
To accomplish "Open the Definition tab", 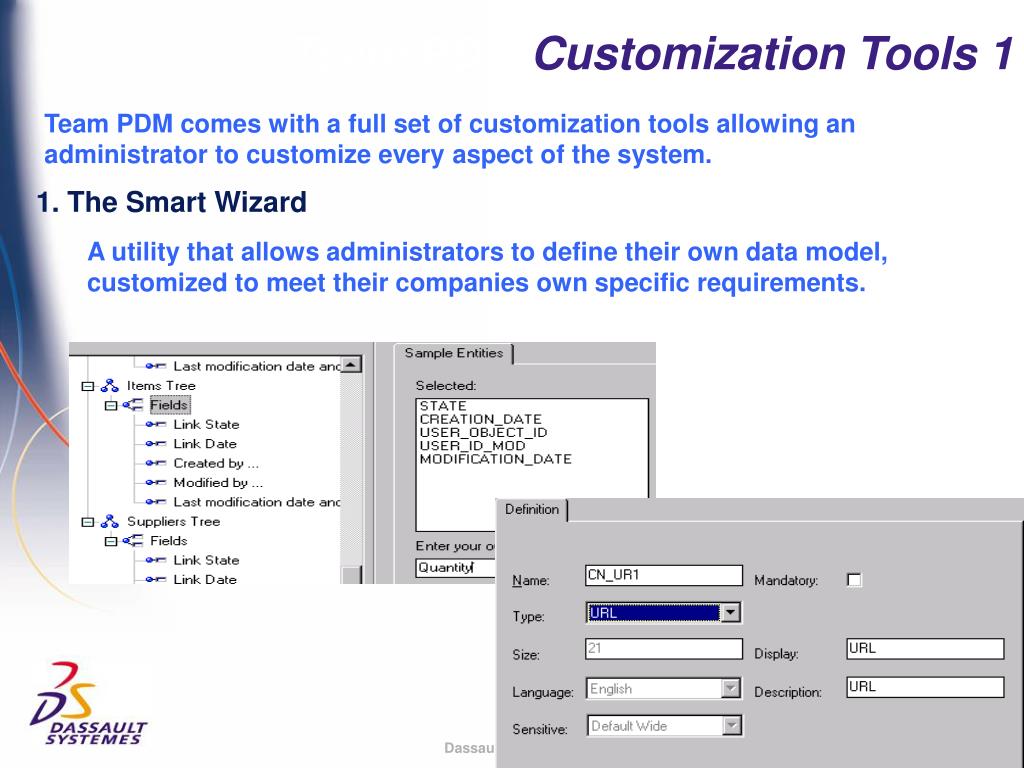I will [532, 509].
